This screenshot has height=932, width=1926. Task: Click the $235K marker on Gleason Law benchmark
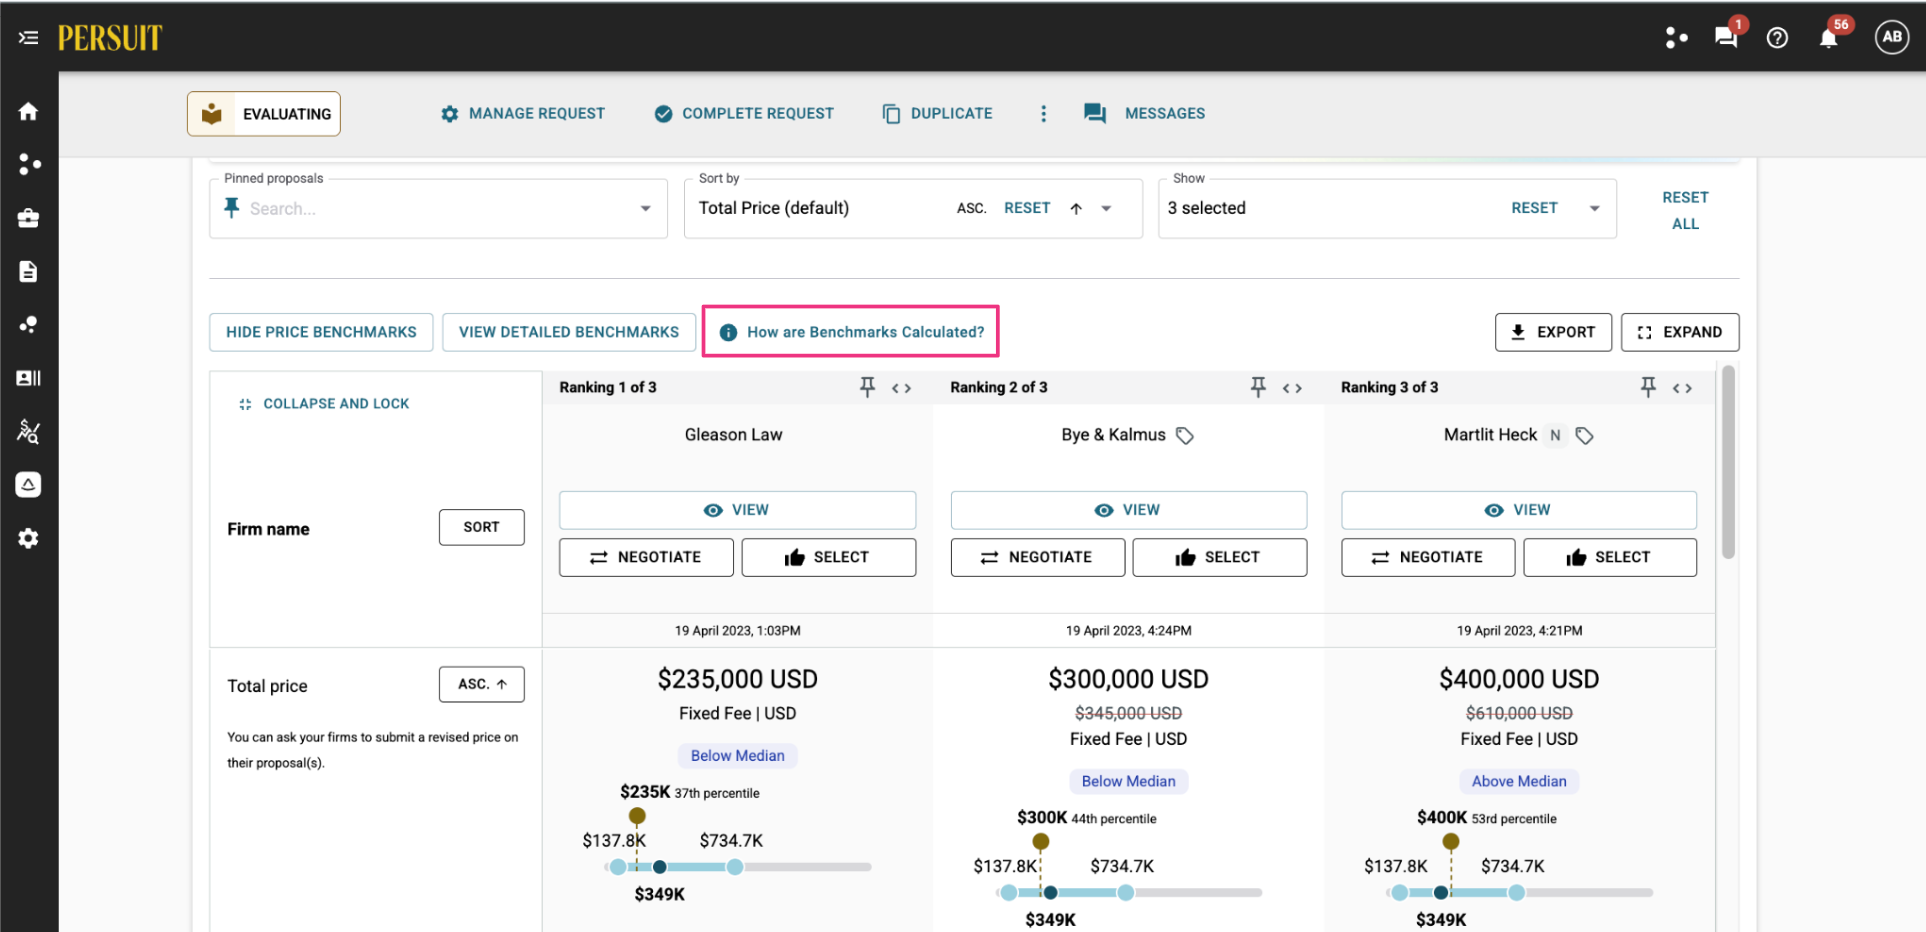pyautogui.click(x=637, y=816)
